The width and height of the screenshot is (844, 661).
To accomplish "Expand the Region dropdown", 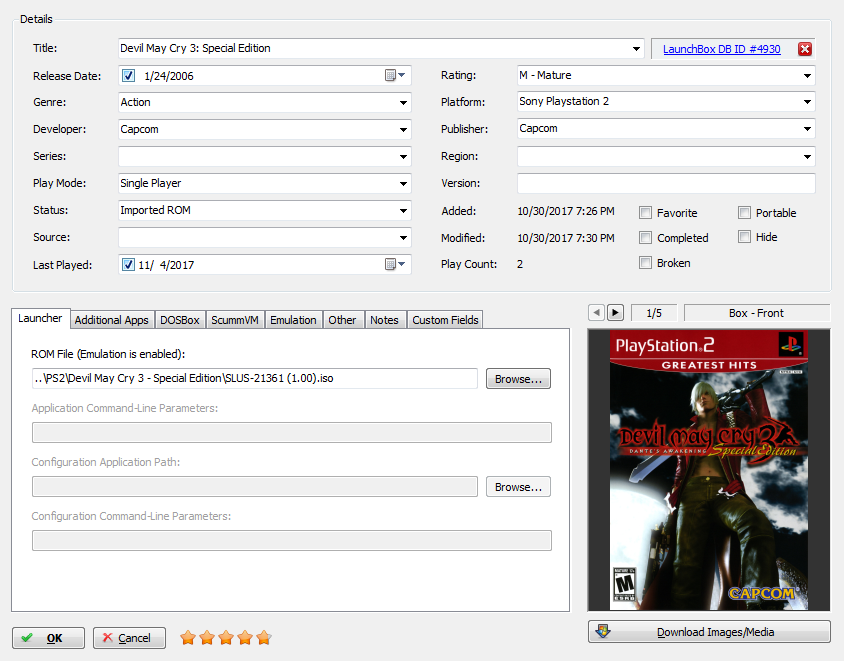I will pyautogui.click(x=807, y=157).
